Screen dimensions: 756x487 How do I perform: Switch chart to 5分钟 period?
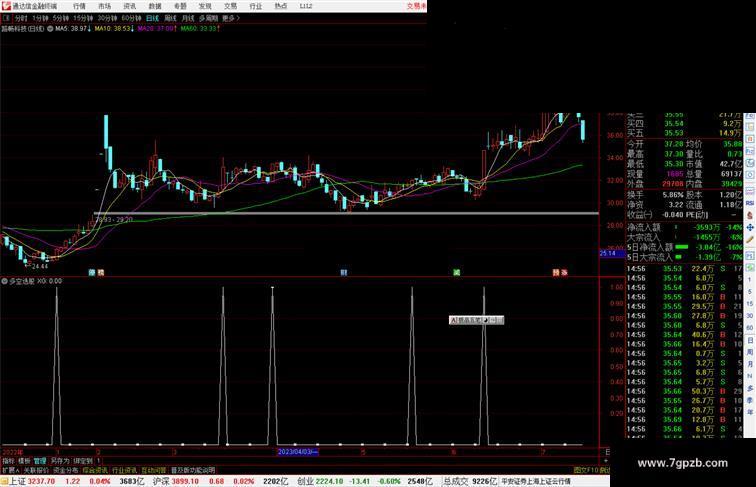61,18
